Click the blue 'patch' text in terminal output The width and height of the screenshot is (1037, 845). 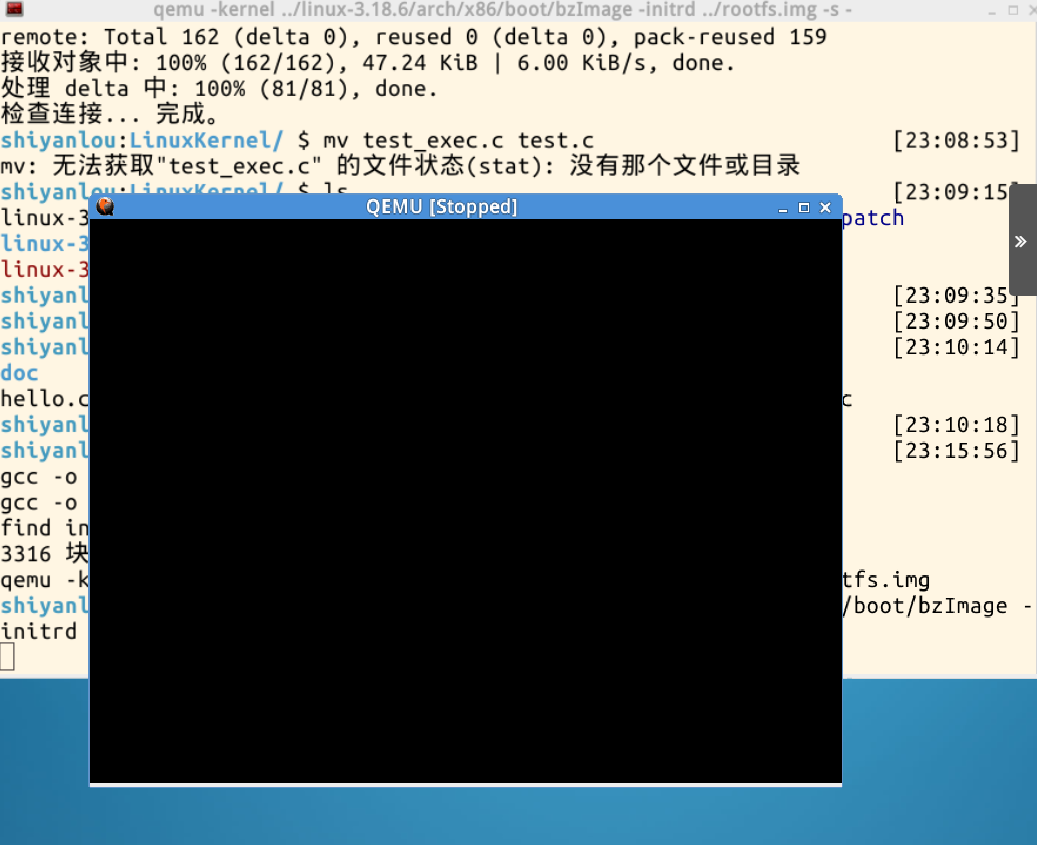872,218
